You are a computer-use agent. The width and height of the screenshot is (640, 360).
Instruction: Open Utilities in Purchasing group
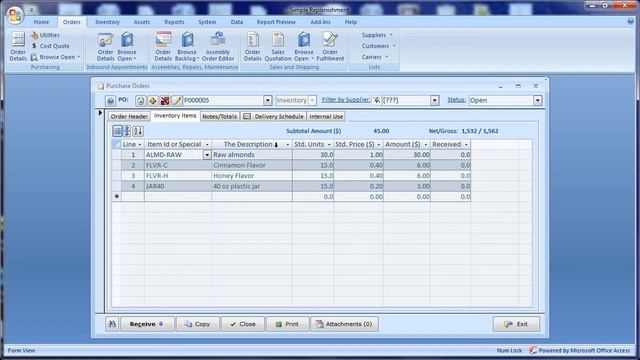(x=46, y=36)
